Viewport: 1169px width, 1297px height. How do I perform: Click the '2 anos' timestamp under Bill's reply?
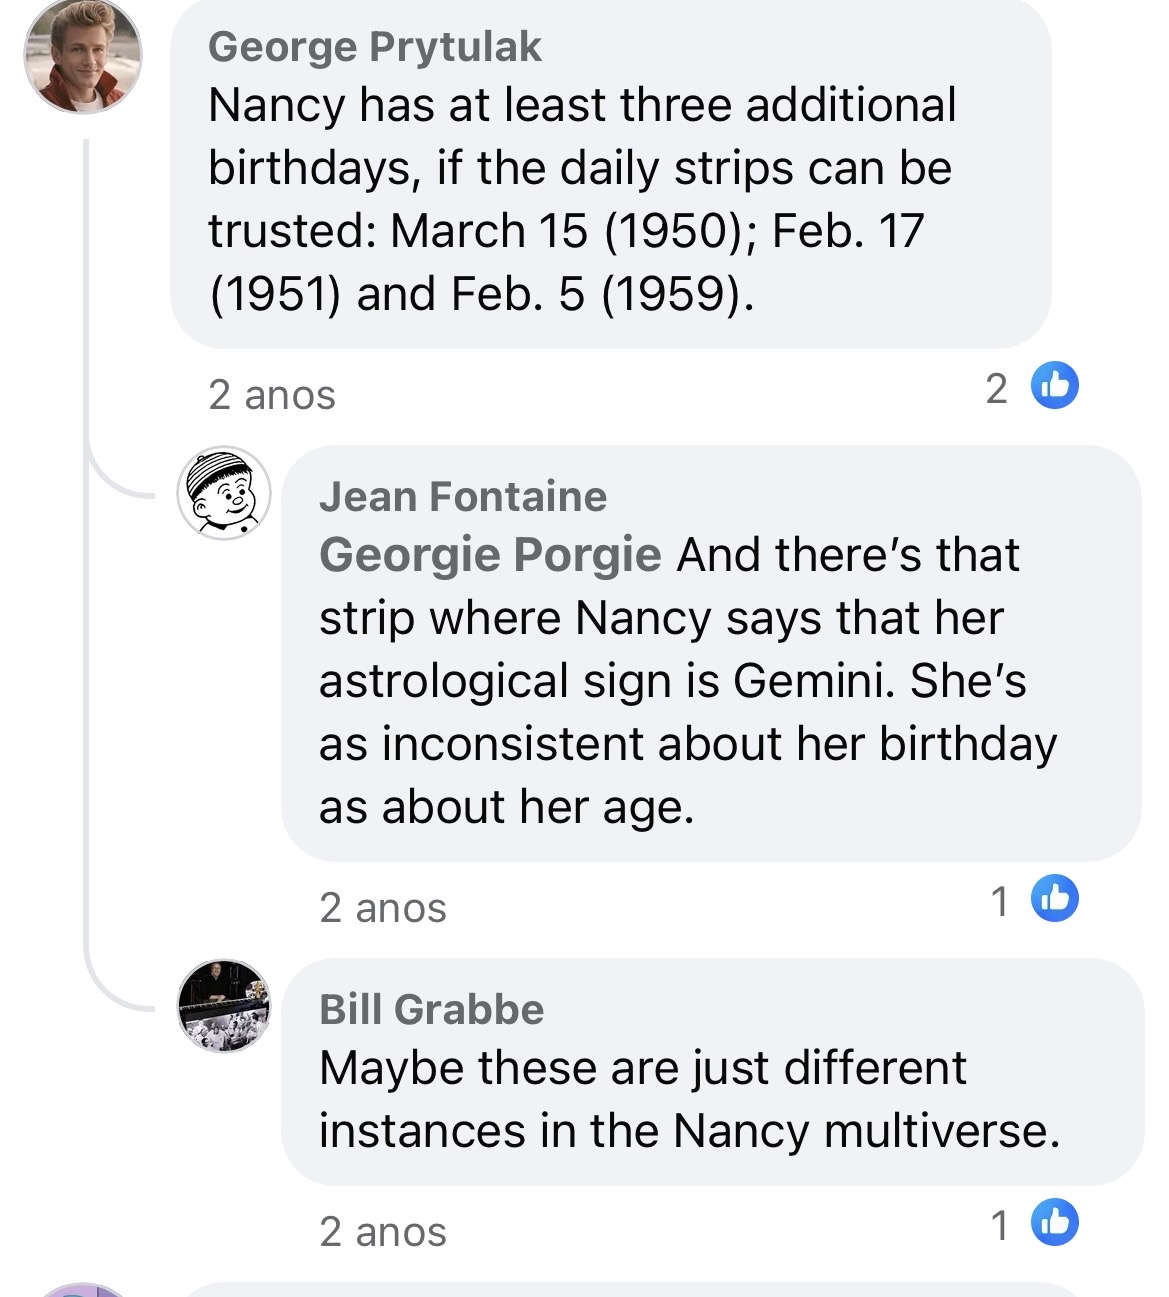[x=383, y=1232]
